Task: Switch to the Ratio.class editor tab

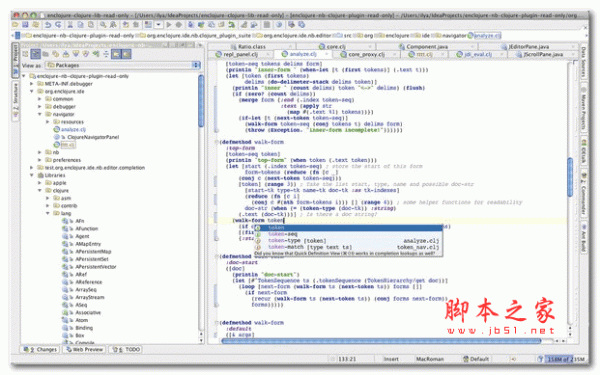Action: coord(251,46)
